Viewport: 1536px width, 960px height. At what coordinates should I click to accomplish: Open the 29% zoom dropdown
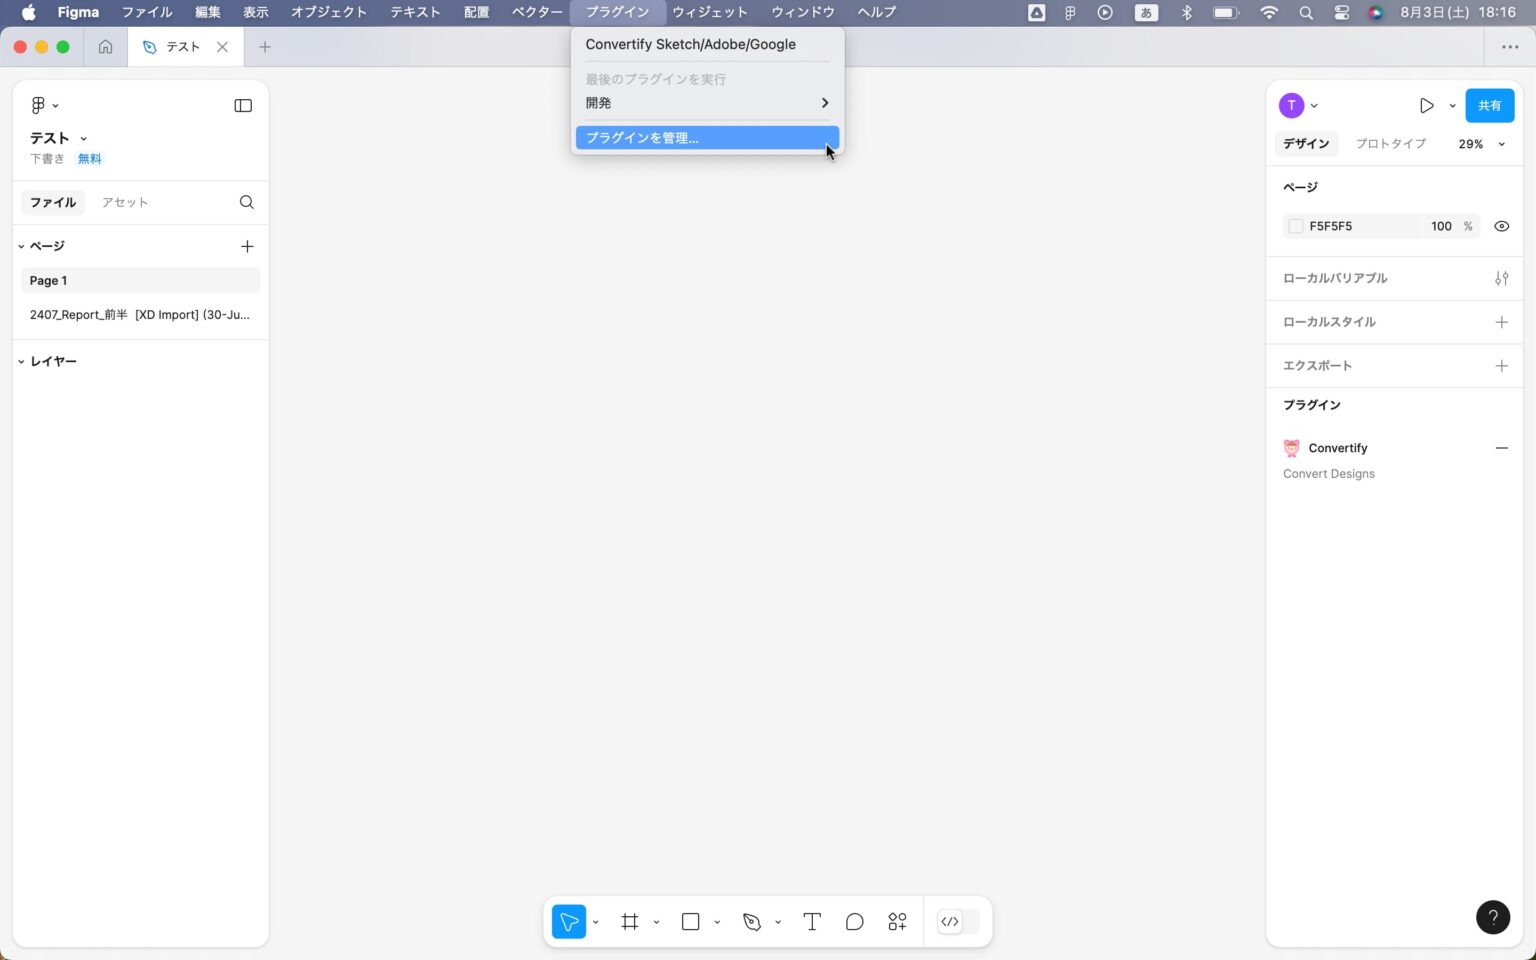[1481, 144]
